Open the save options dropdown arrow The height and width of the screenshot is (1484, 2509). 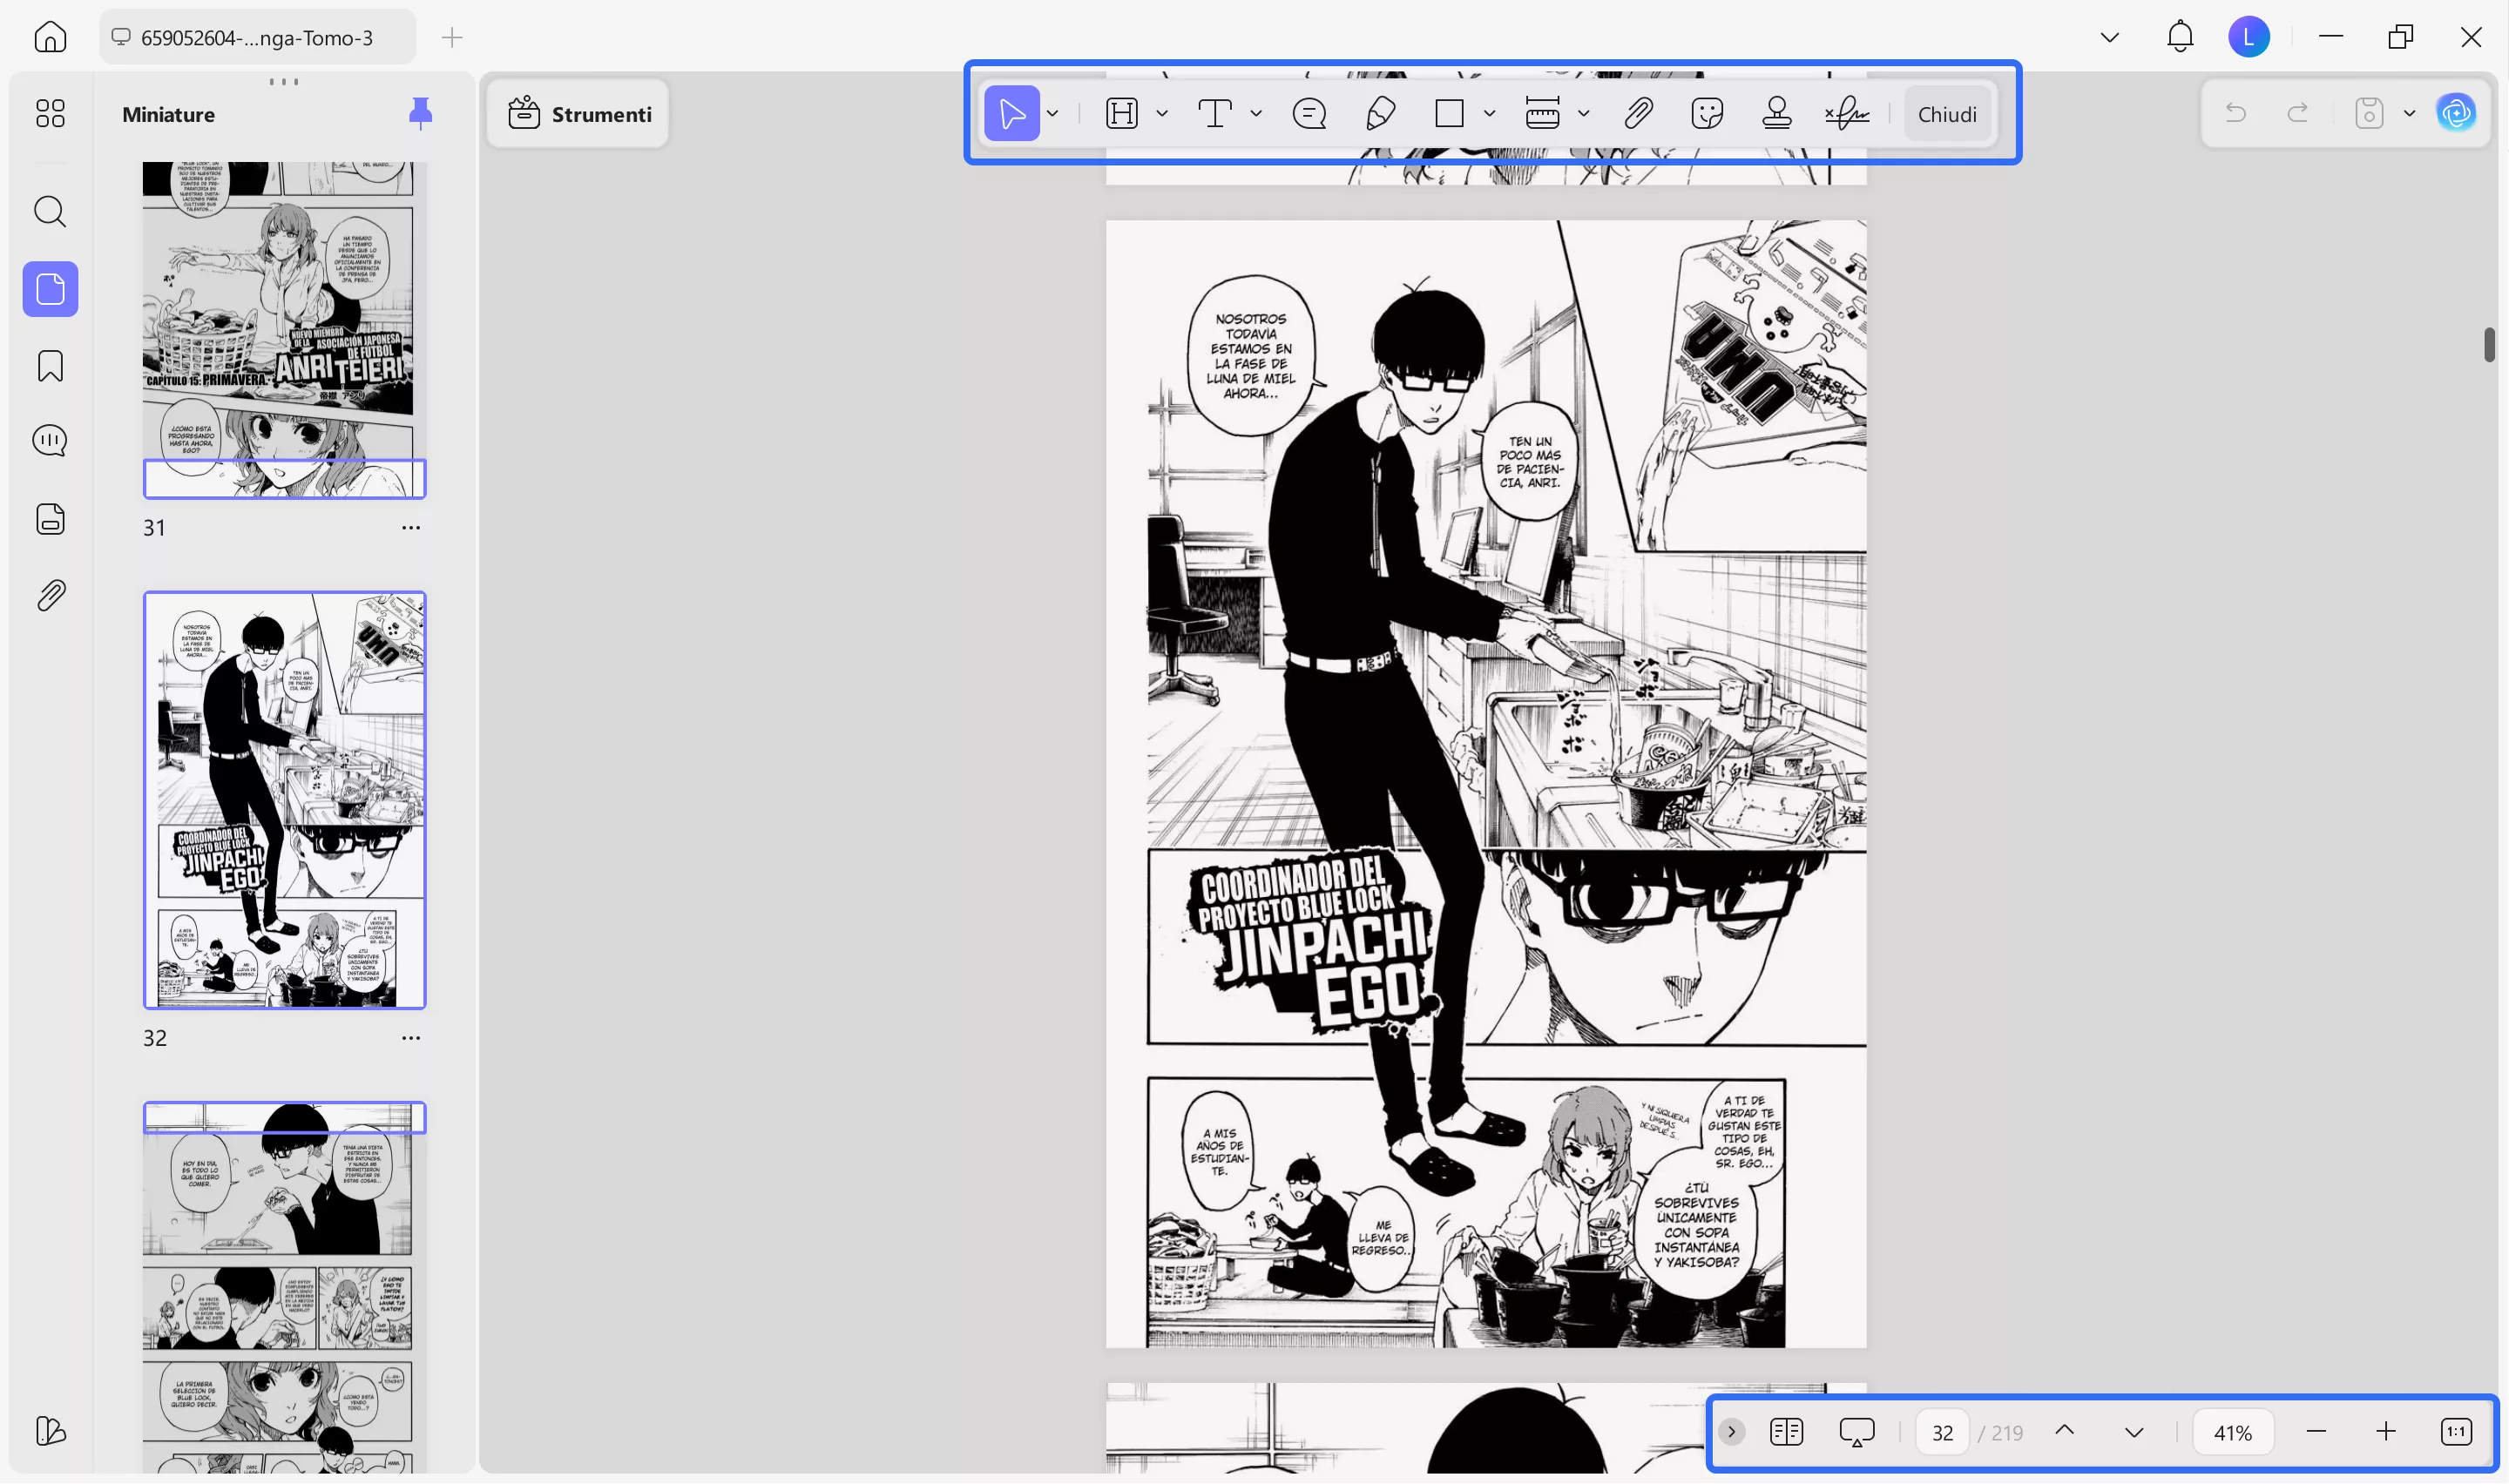2409,114
